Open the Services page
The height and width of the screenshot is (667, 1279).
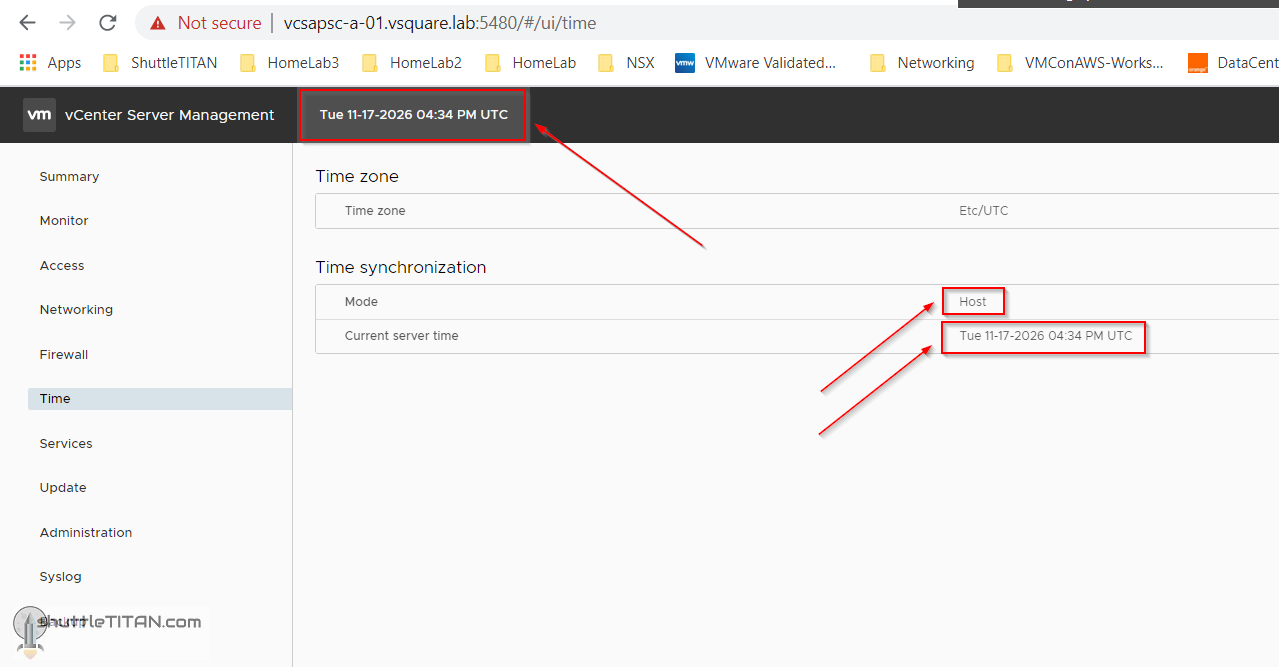[66, 444]
